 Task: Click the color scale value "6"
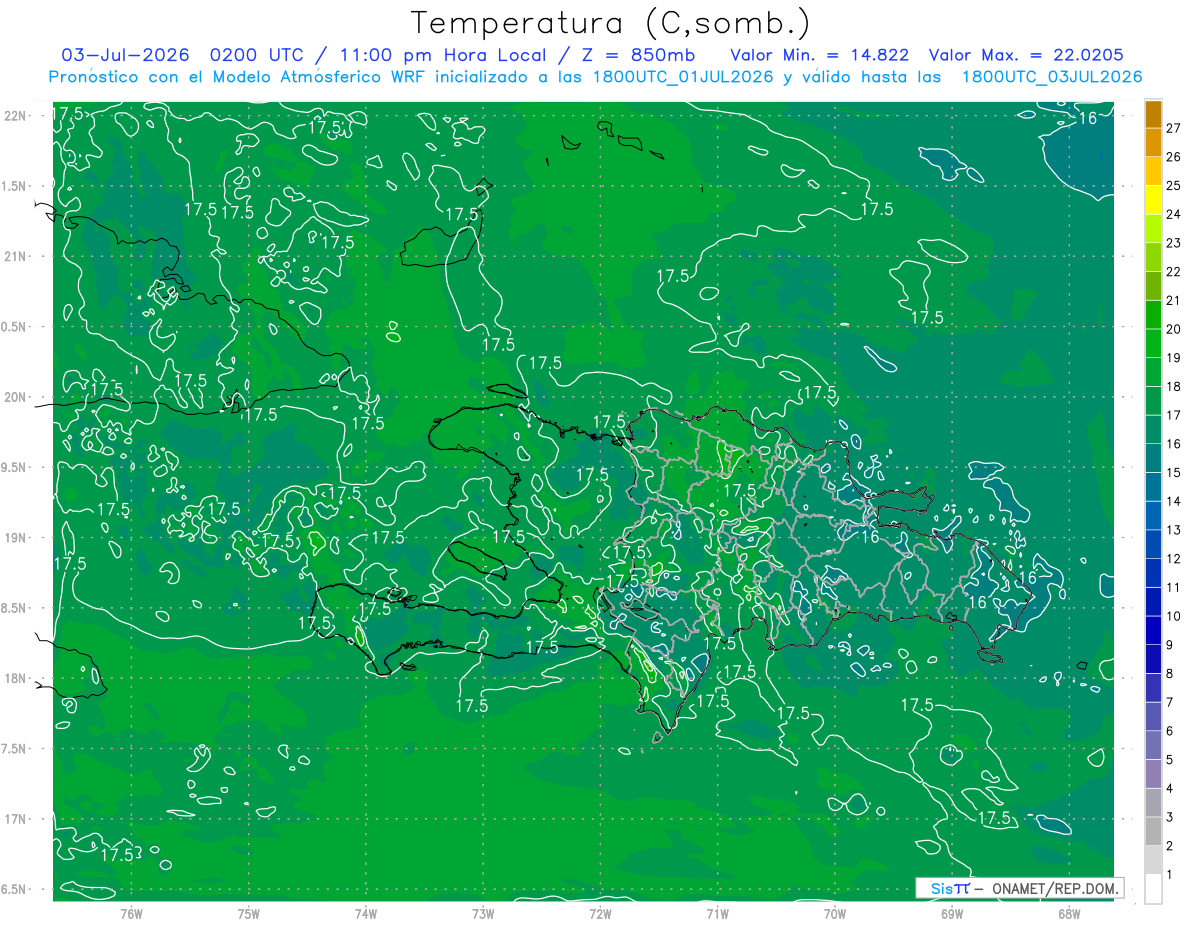pos(1170,731)
